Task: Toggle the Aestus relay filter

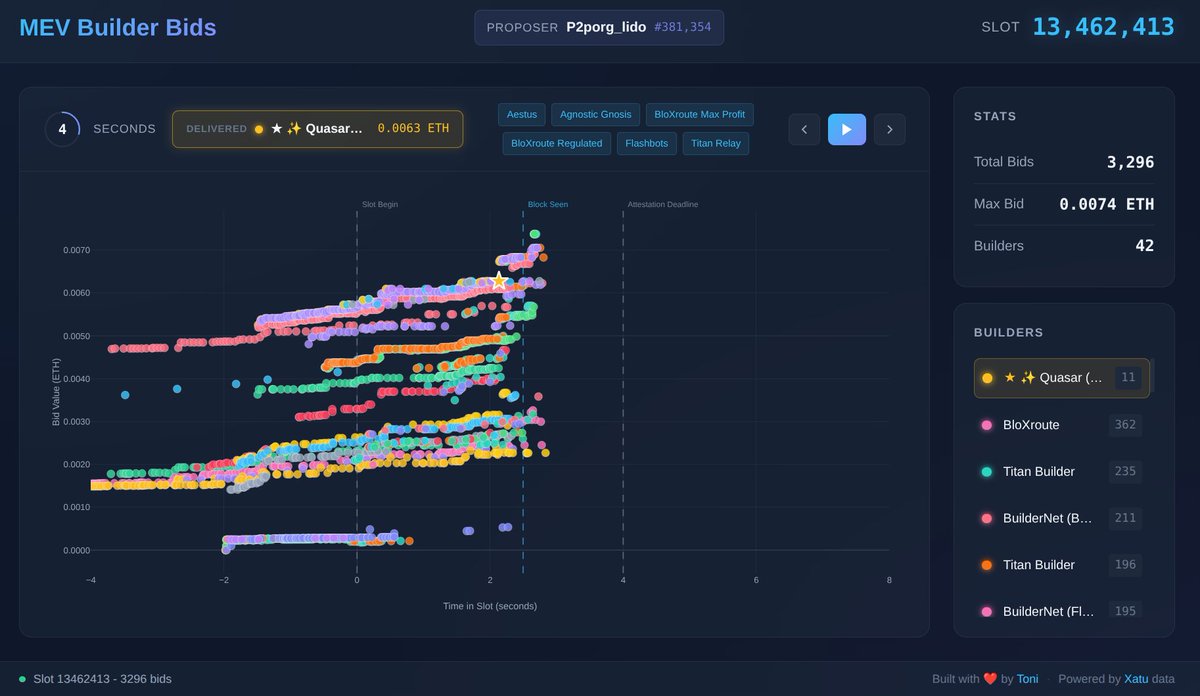Action: point(521,114)
